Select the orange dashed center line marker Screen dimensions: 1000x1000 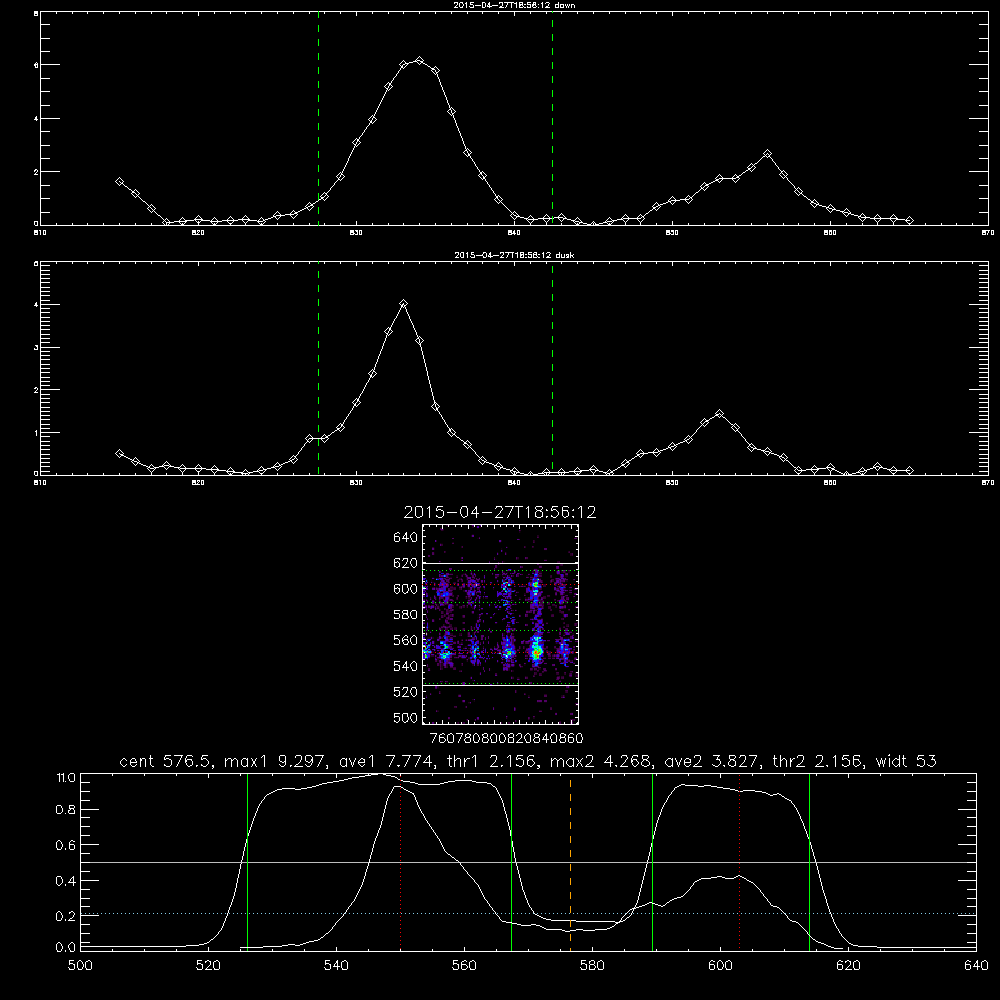coord(570,861)
